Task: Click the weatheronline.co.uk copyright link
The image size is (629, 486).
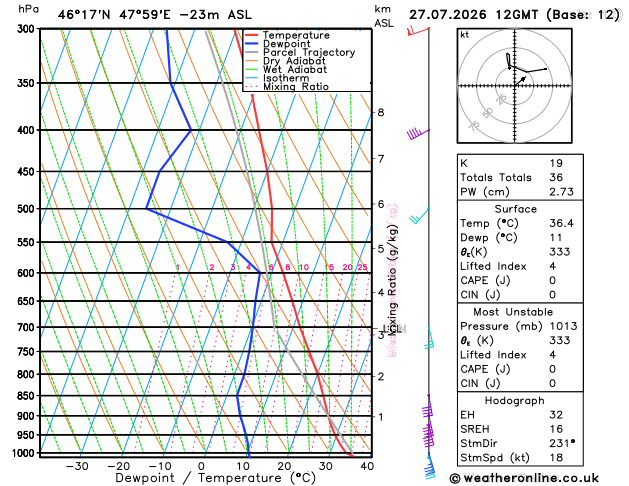Action: point(524,478)
